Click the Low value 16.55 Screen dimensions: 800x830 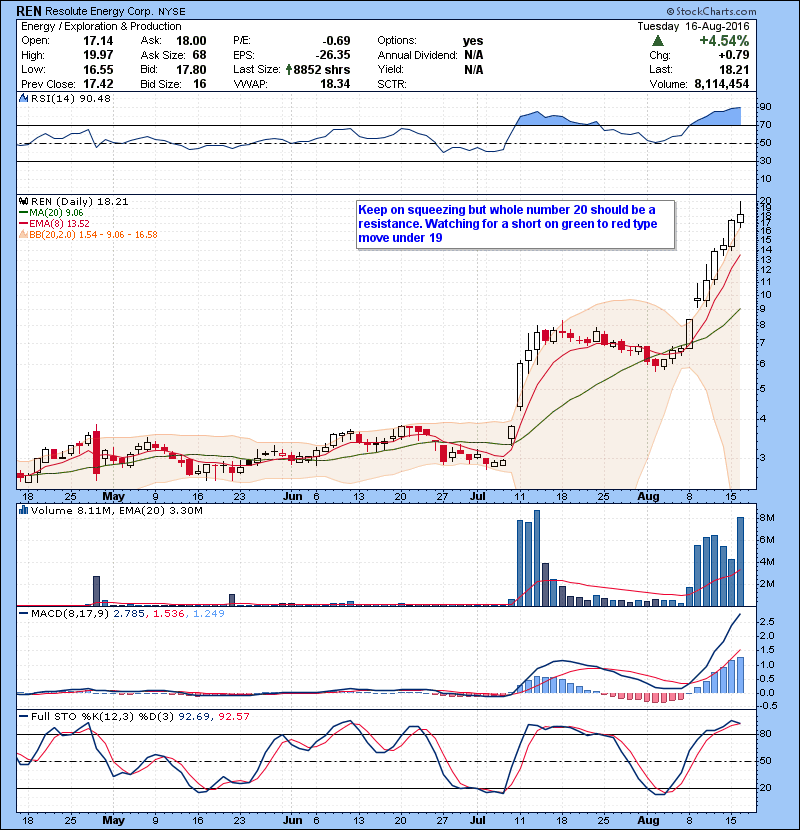point(98,69)
